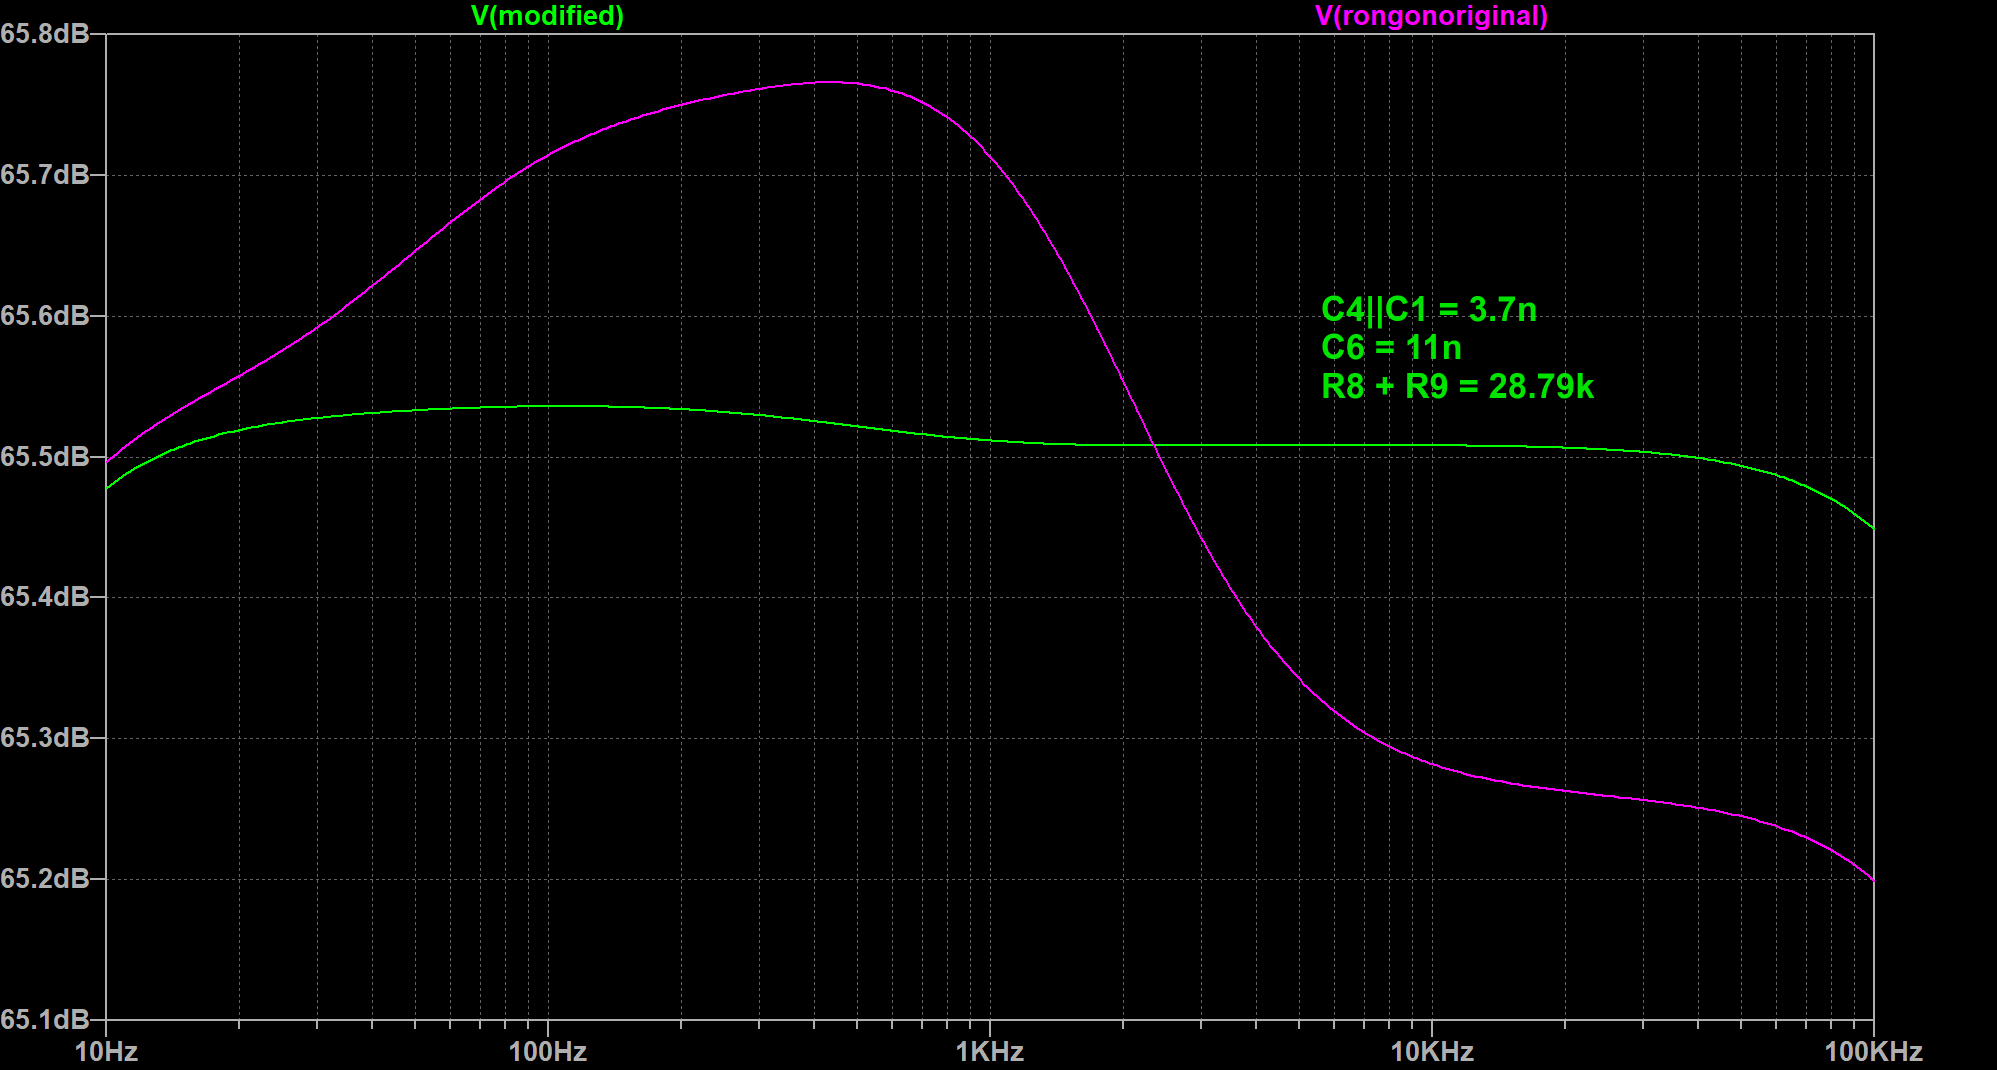Viewport: 1997px width, 1070px height.
Task: Click the V(rongonoriginal) trace label
Action: click(x=1431, y=16)
